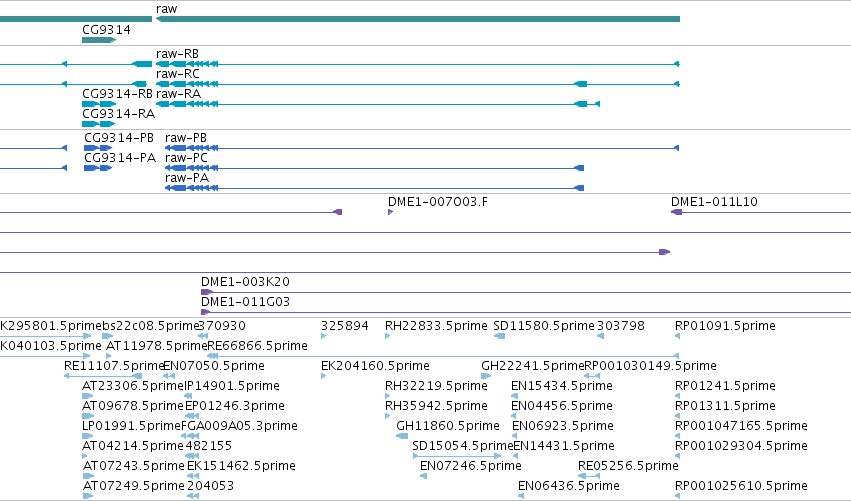Select the DME1-011L10 clone label
The height and width of the screenshot is (501, 851).
pyautogui.click(x=714, y=202)
